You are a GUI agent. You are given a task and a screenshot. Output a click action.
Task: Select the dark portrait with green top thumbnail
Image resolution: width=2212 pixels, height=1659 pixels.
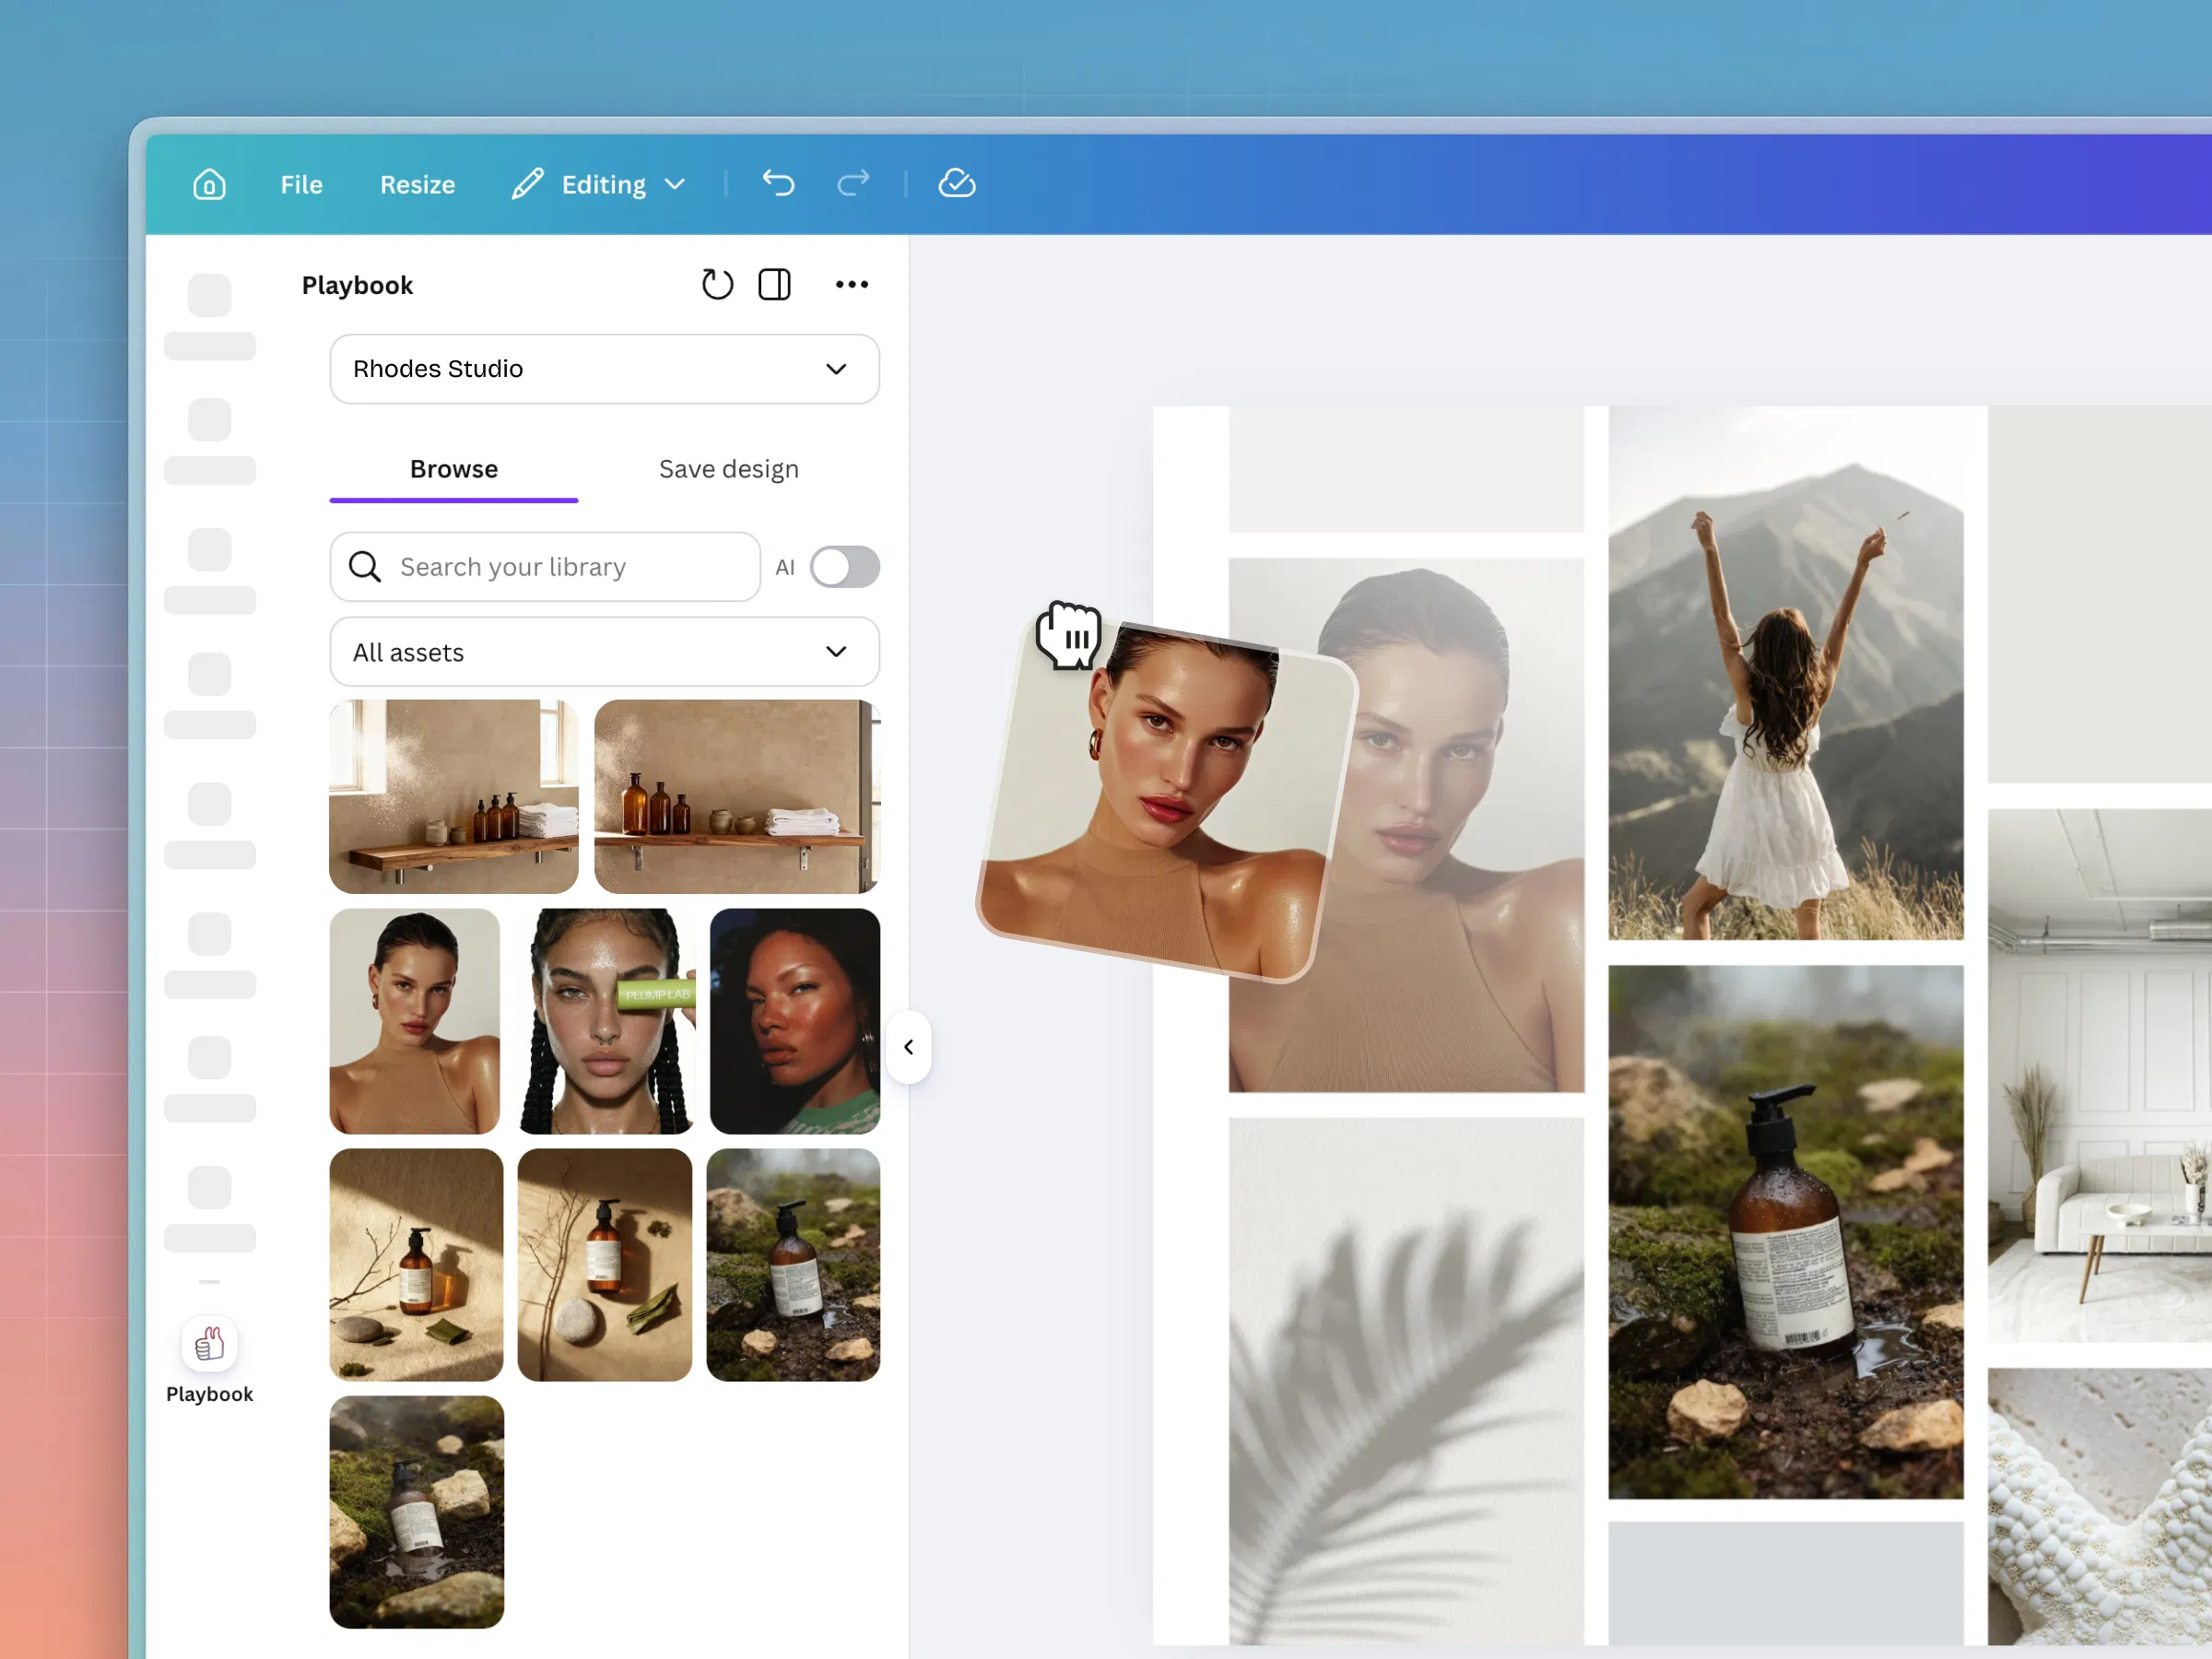pyautogui.click(x=795, y=1021)
